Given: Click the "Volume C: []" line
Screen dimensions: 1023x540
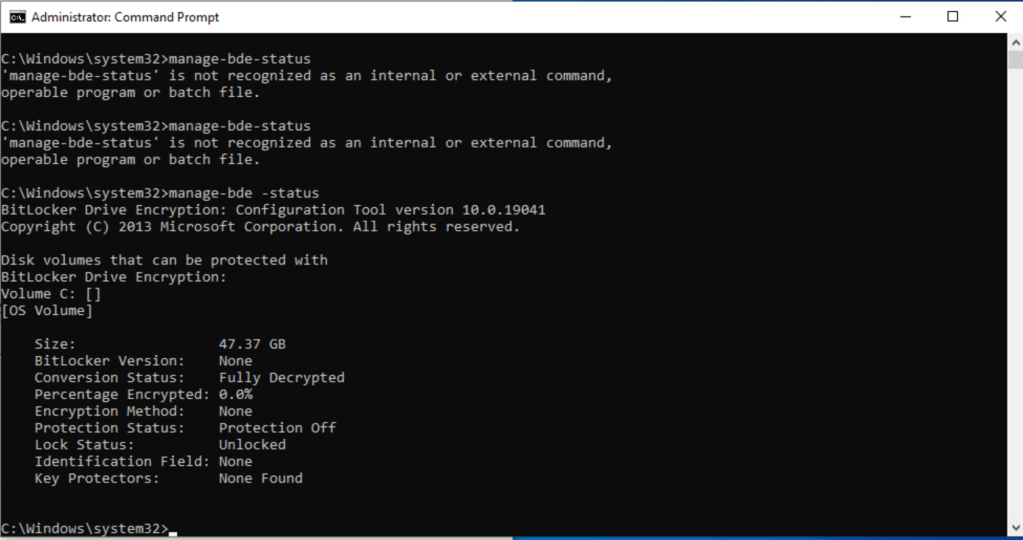Looking at the screenshot, I should tap(51, 294).
